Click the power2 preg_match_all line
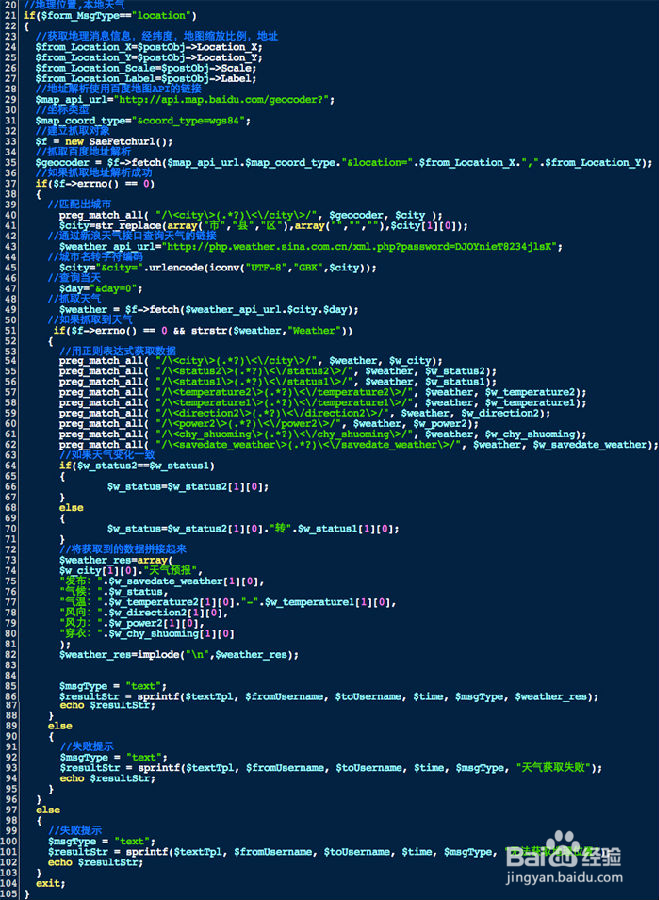Screen dimensions: 659x900 pos(269,424)
